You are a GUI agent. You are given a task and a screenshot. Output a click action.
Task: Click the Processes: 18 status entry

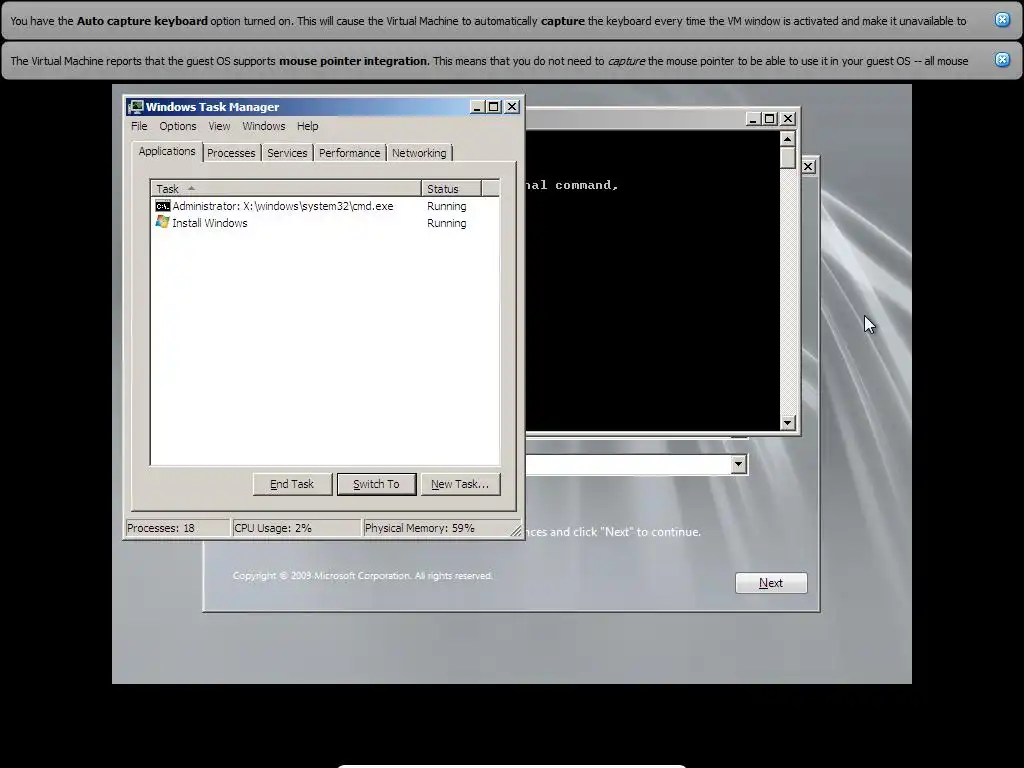(x=177, y=528)
